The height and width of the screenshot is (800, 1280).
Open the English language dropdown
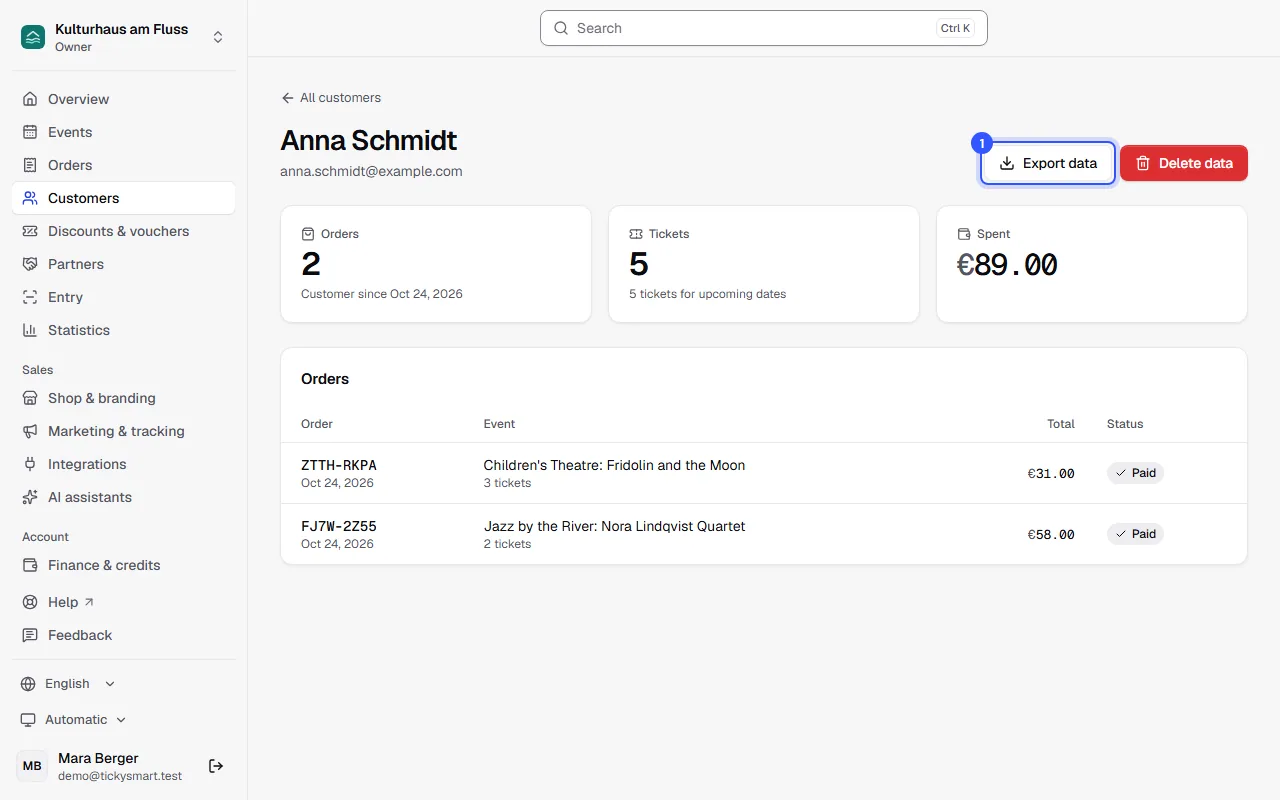(68, 684)
